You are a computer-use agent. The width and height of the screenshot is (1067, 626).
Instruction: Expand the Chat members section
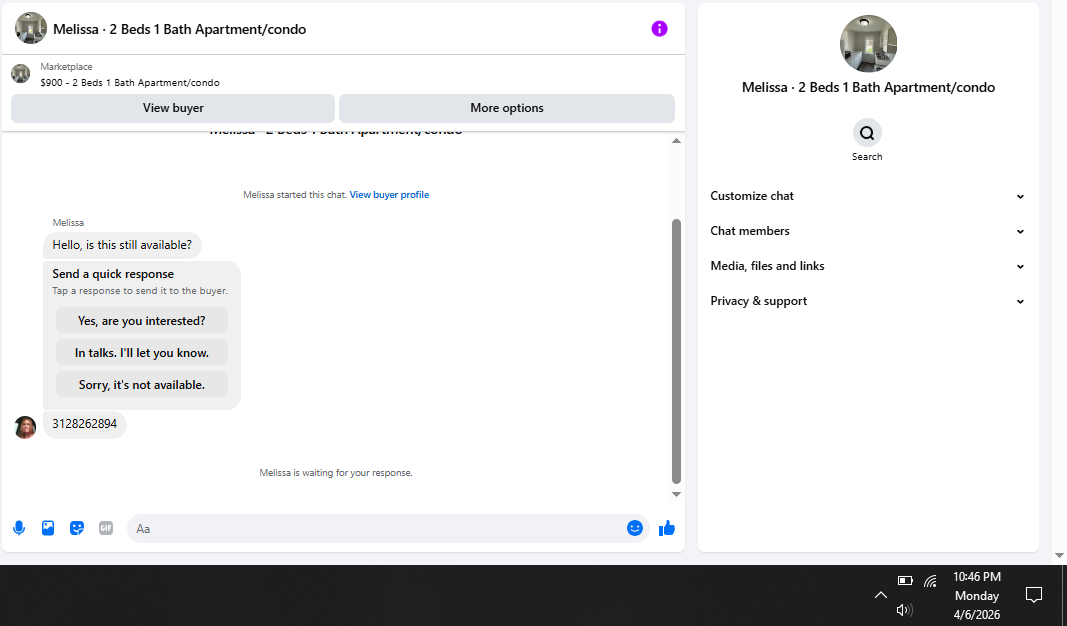tap(868, 231)
